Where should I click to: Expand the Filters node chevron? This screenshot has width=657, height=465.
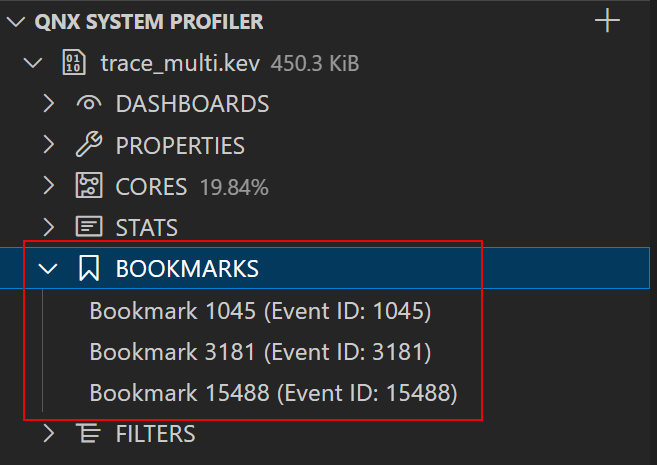pos(48,433)
